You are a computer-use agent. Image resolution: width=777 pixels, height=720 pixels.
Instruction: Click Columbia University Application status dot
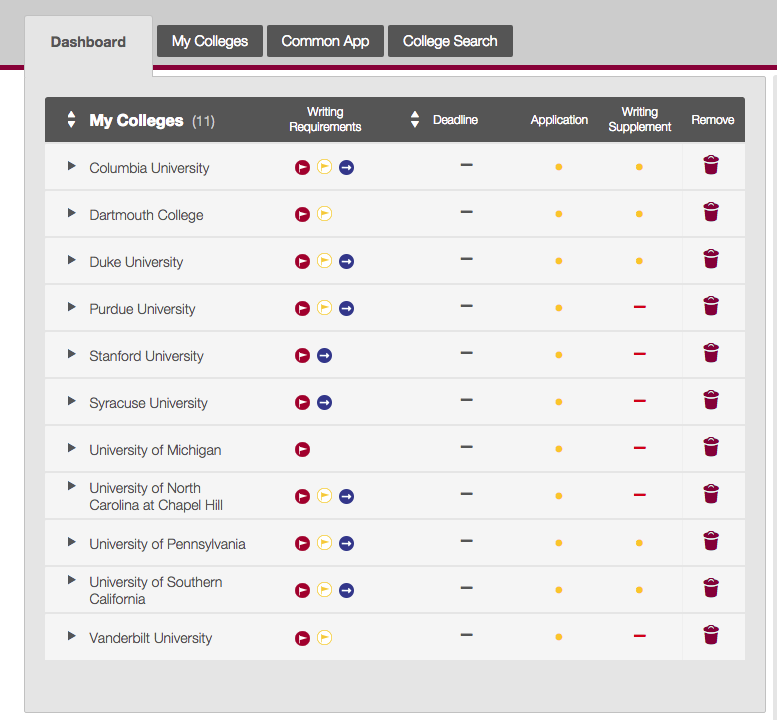(x=558, y=167)
